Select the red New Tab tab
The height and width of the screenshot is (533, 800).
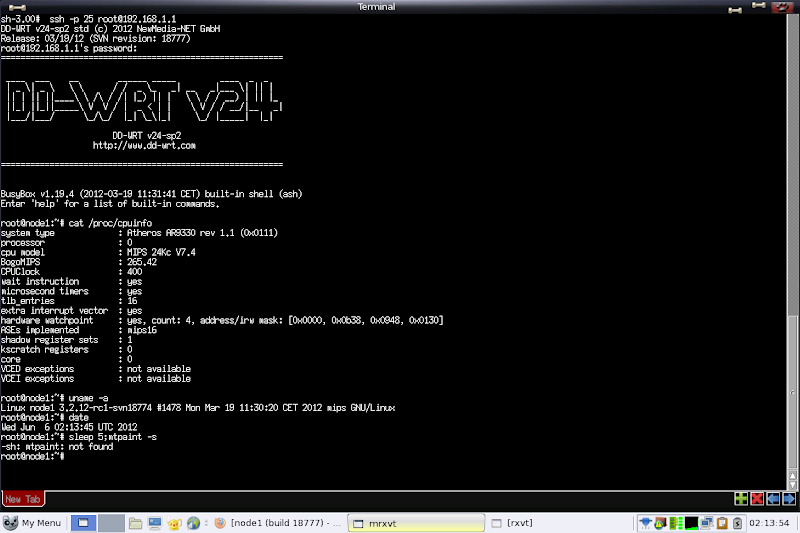click(x=23, y=499)
